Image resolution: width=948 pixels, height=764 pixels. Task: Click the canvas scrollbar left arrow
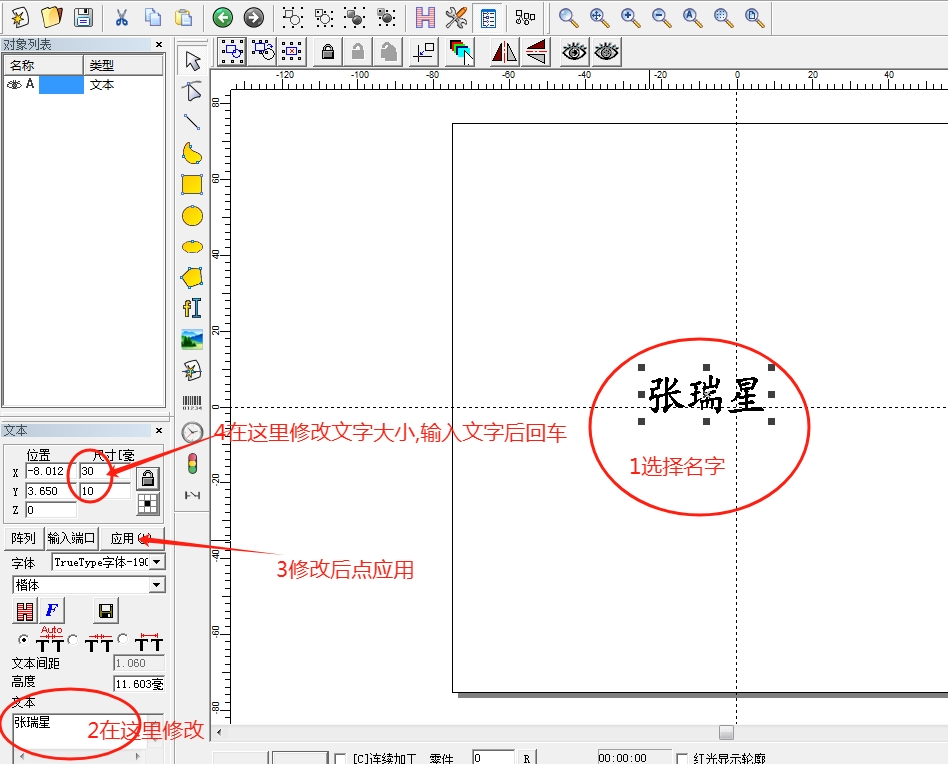click(x=219, y=733)
